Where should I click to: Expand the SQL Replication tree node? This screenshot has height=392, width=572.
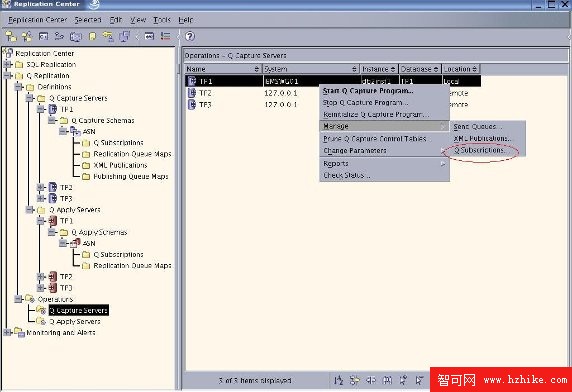(7, 65)
